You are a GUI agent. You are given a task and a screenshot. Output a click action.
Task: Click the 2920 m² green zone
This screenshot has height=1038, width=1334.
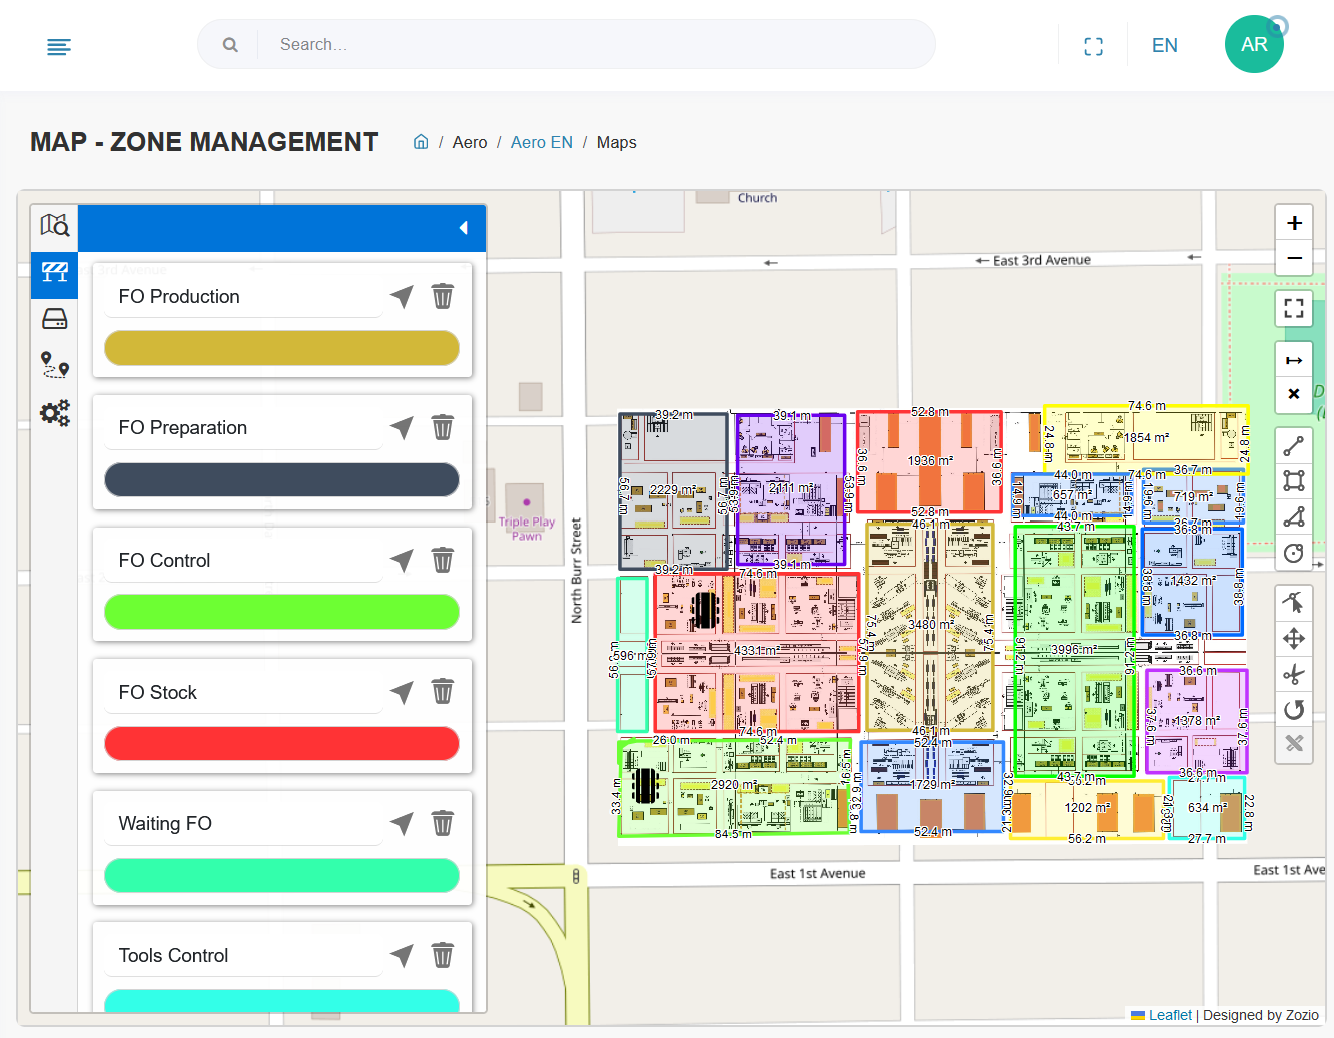point(735,786)
